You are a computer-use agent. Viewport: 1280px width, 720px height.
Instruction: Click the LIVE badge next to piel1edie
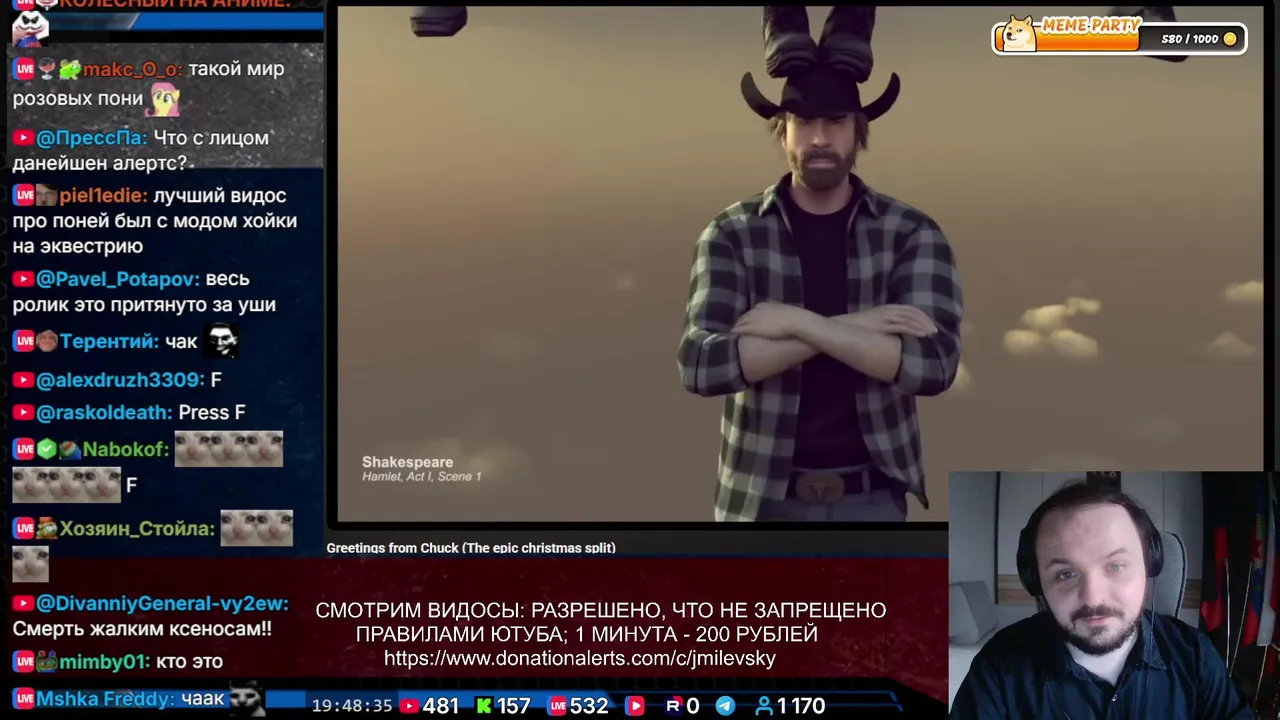tap(24, 196)
